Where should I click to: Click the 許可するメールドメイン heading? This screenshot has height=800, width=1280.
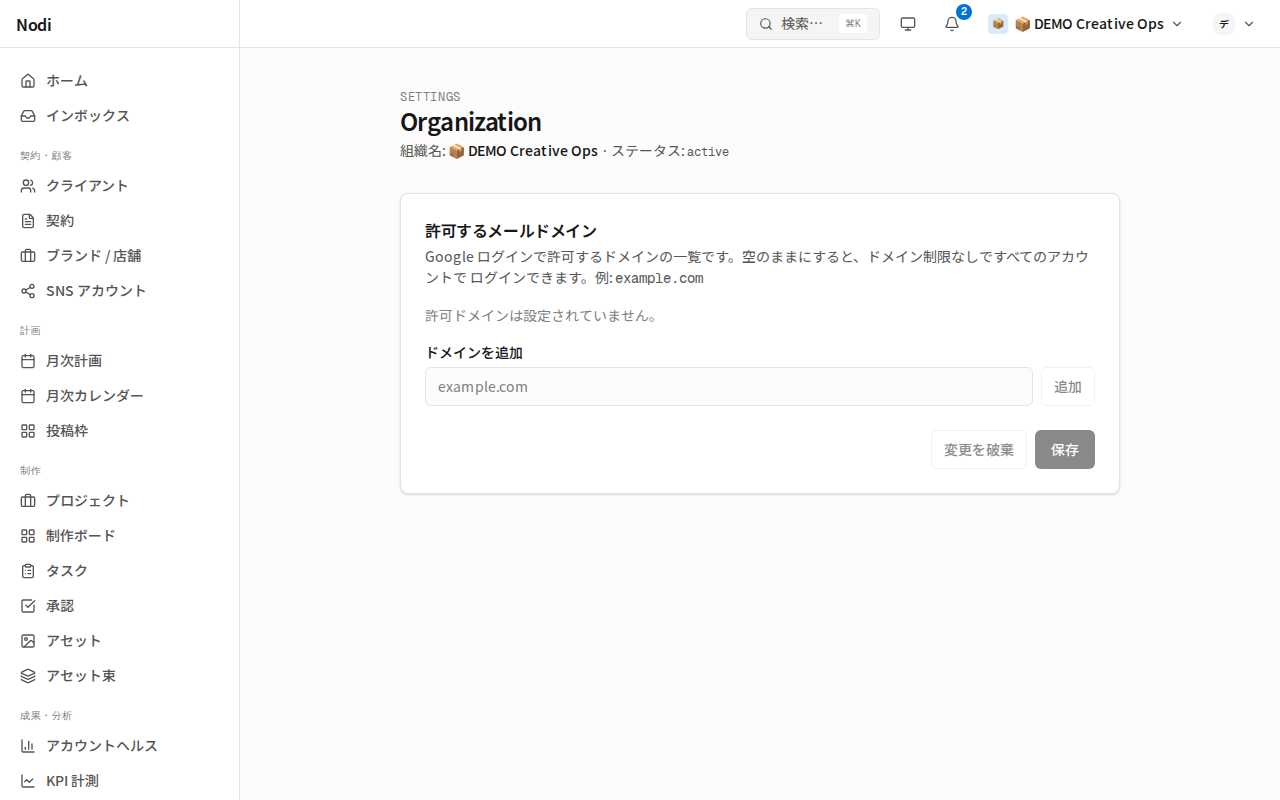[x=511, y=231]
